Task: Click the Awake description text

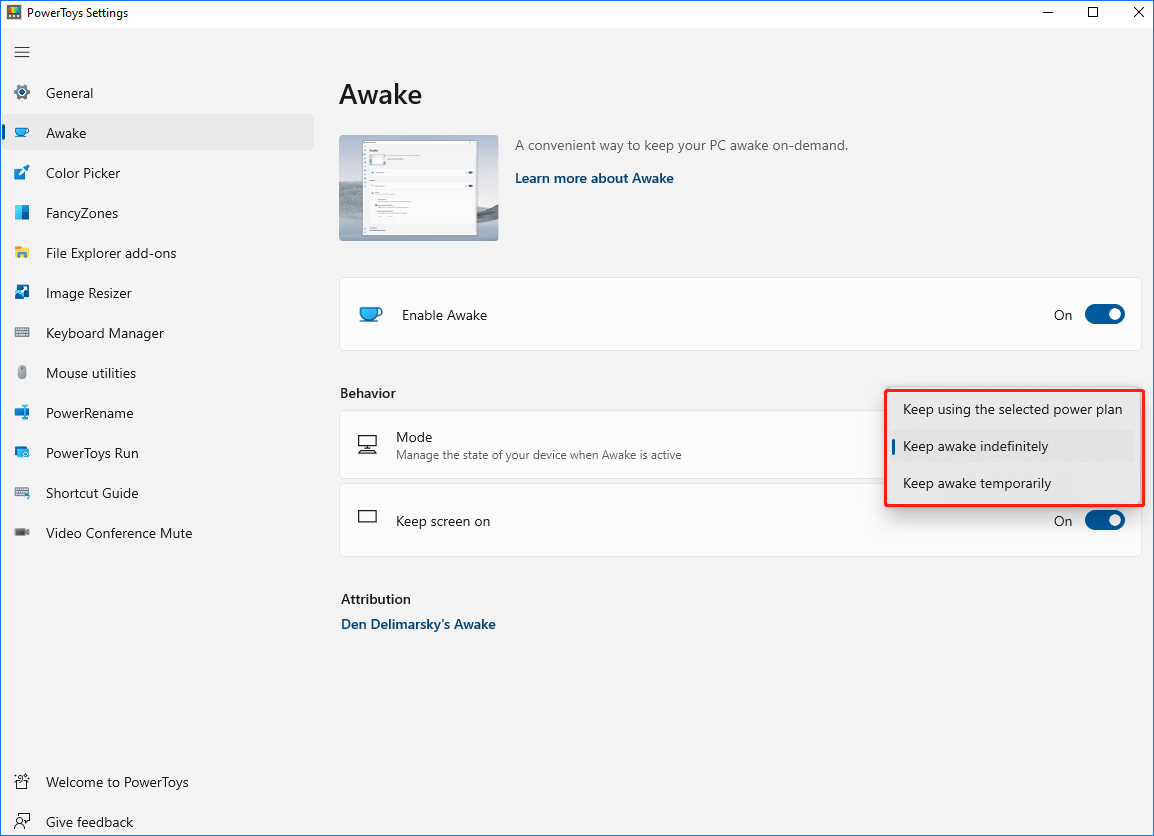Action: [682, 145]
